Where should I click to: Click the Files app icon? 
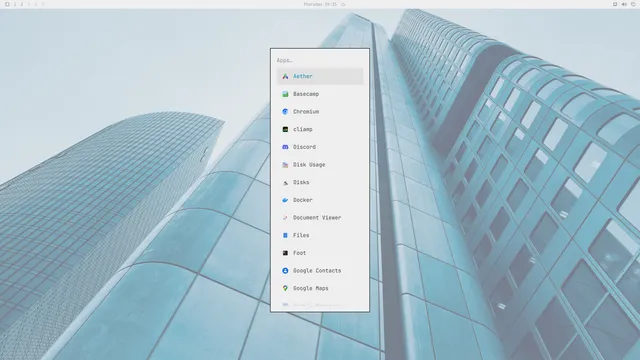tap(285, 235)
